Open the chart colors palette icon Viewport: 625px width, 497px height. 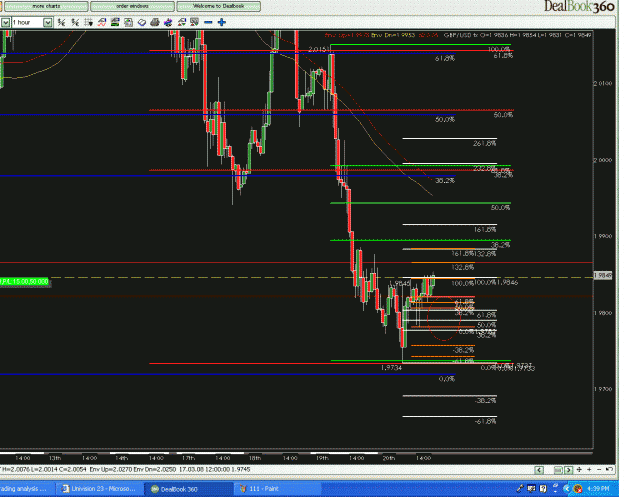pyautogui.click(x=168, y=22)
